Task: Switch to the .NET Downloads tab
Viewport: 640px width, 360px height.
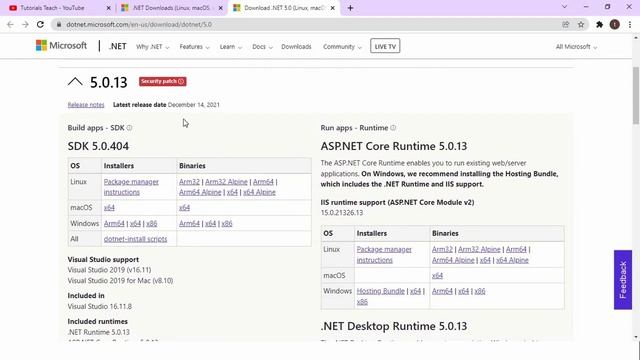Action: pos(171,8)
